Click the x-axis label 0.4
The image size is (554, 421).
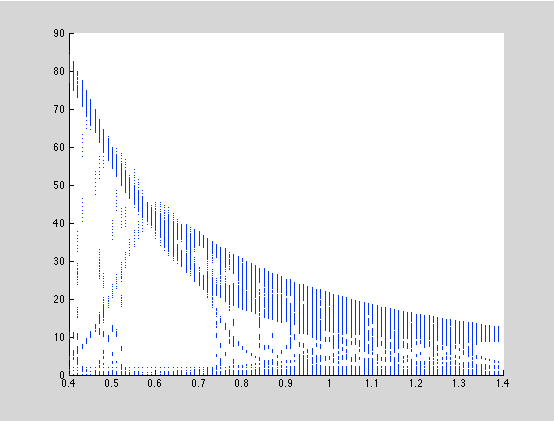coord(68,383)
